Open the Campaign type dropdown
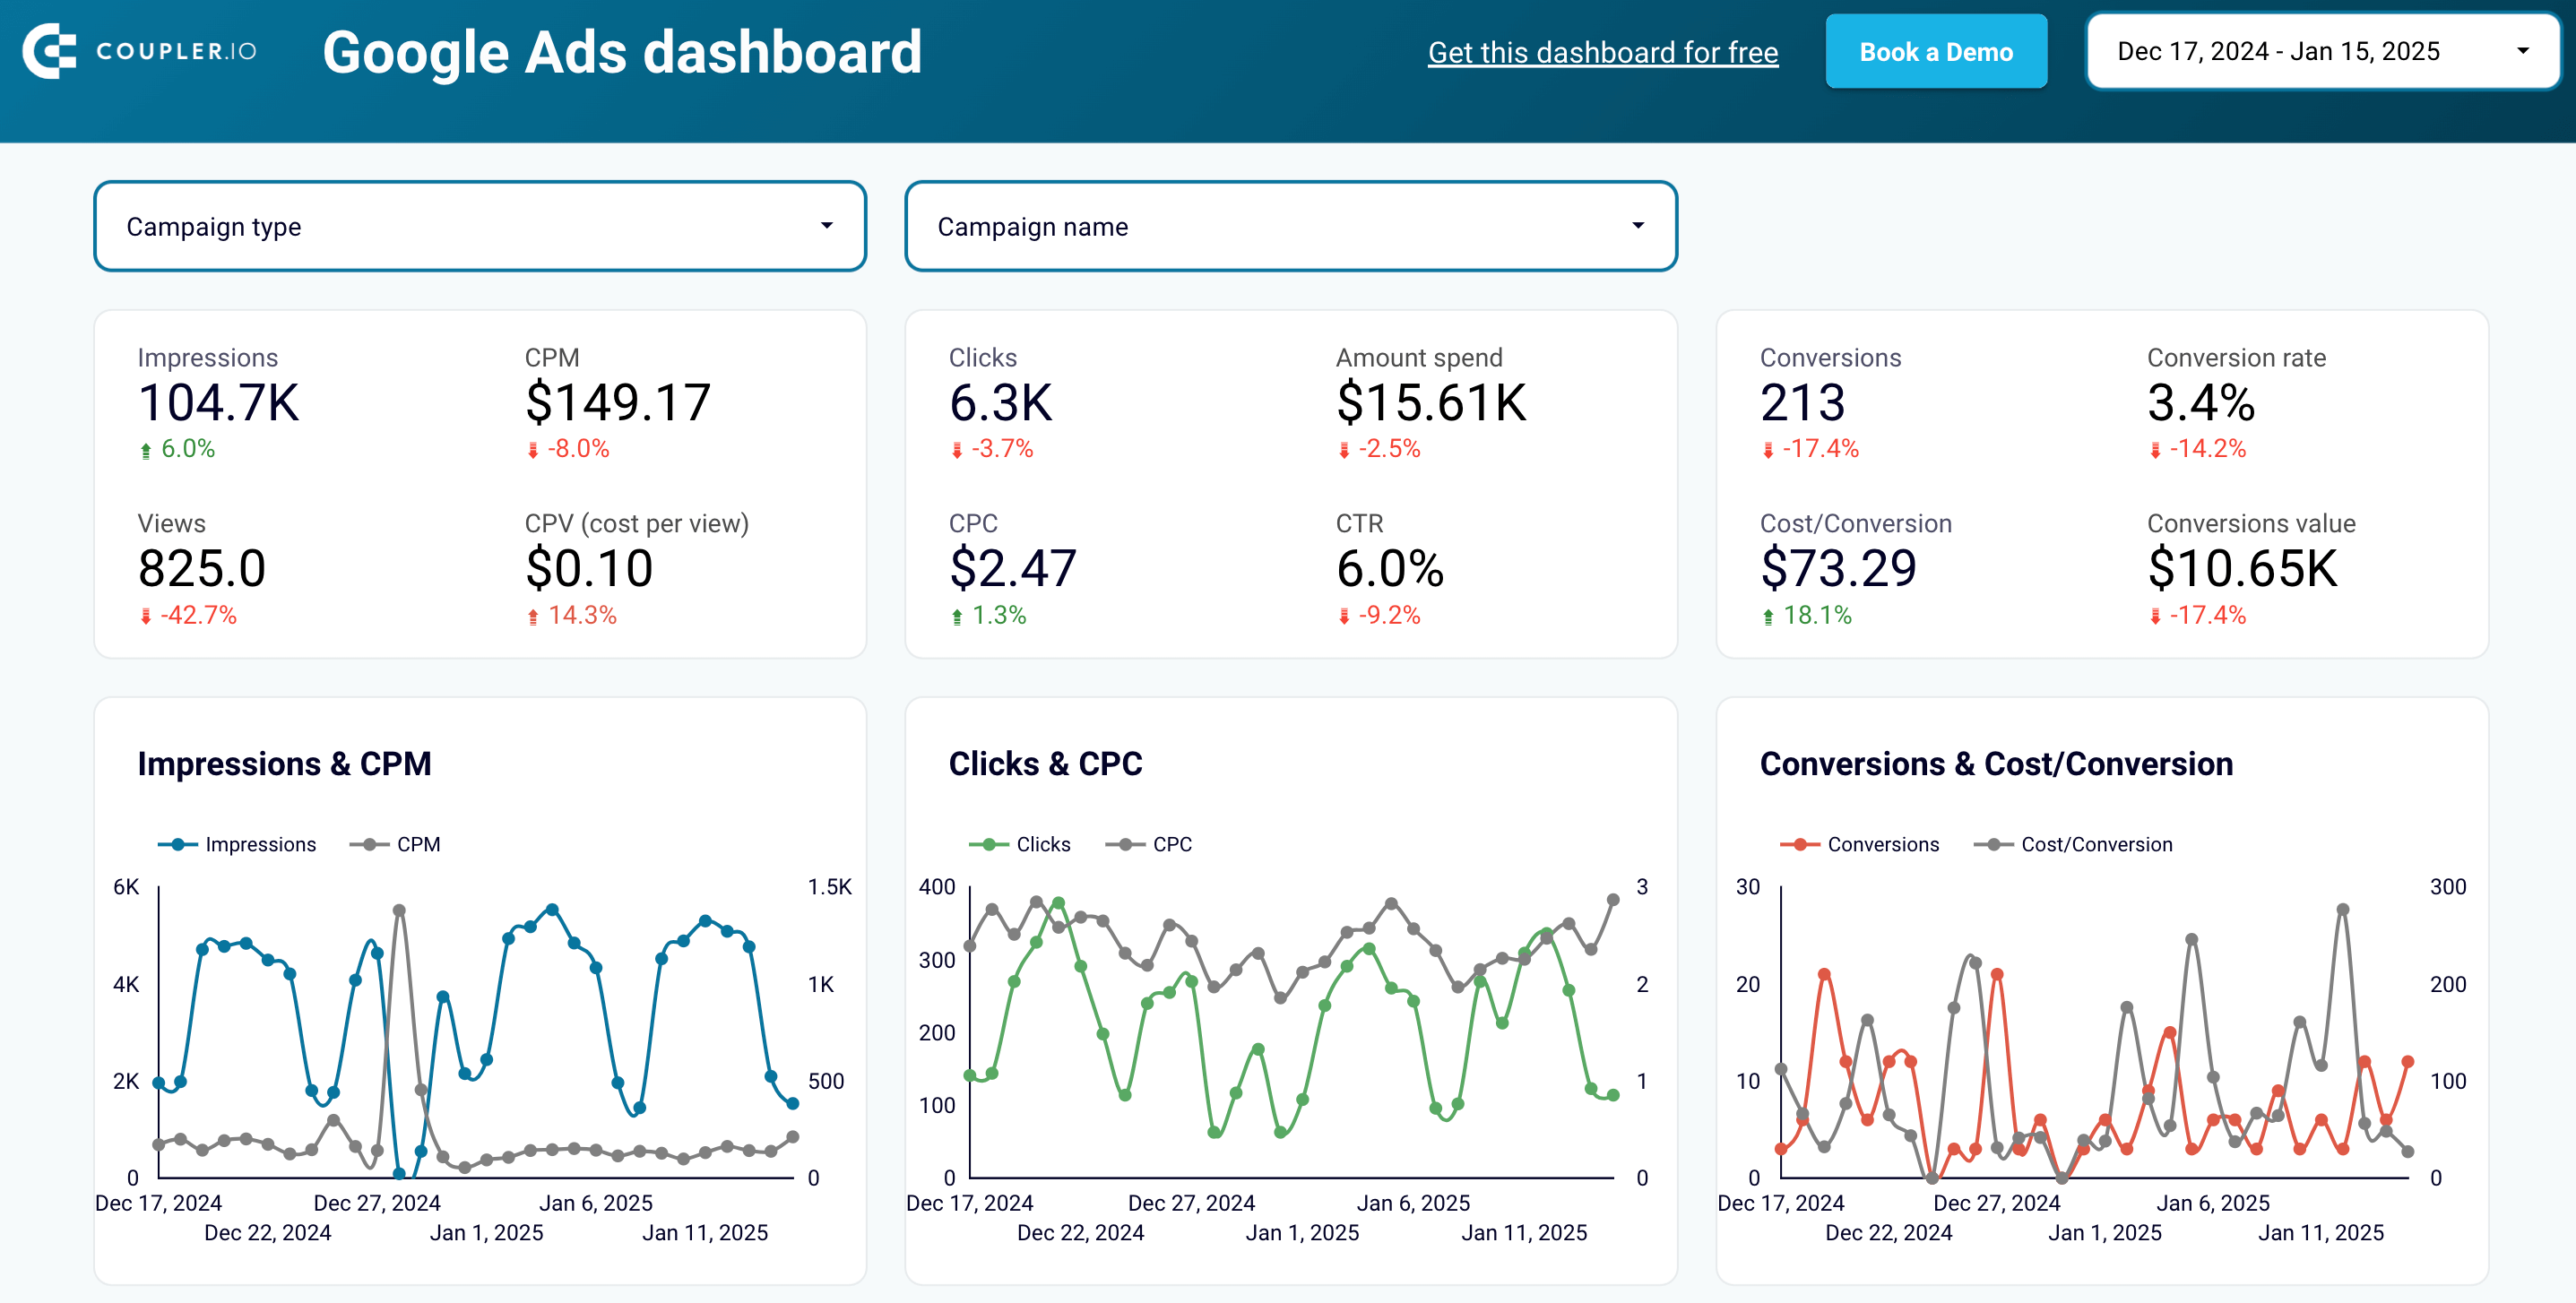This screenshot has height=1303, width=2576. 480,226
